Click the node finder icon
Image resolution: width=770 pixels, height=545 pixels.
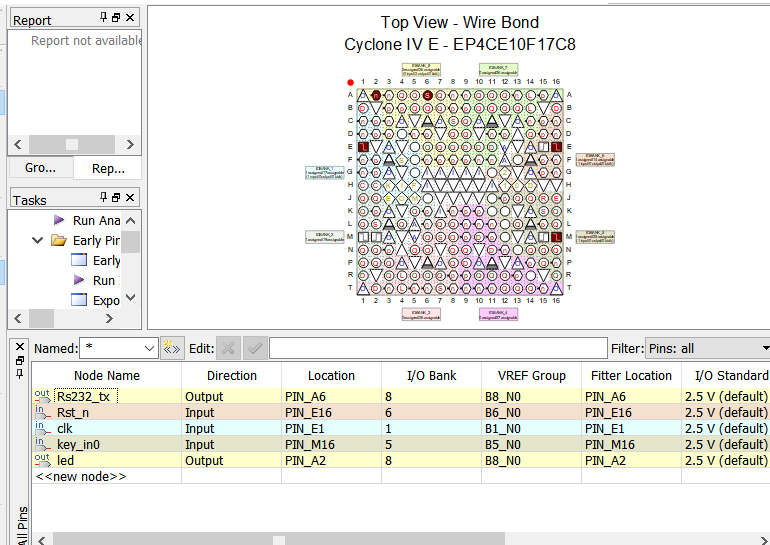172,348
